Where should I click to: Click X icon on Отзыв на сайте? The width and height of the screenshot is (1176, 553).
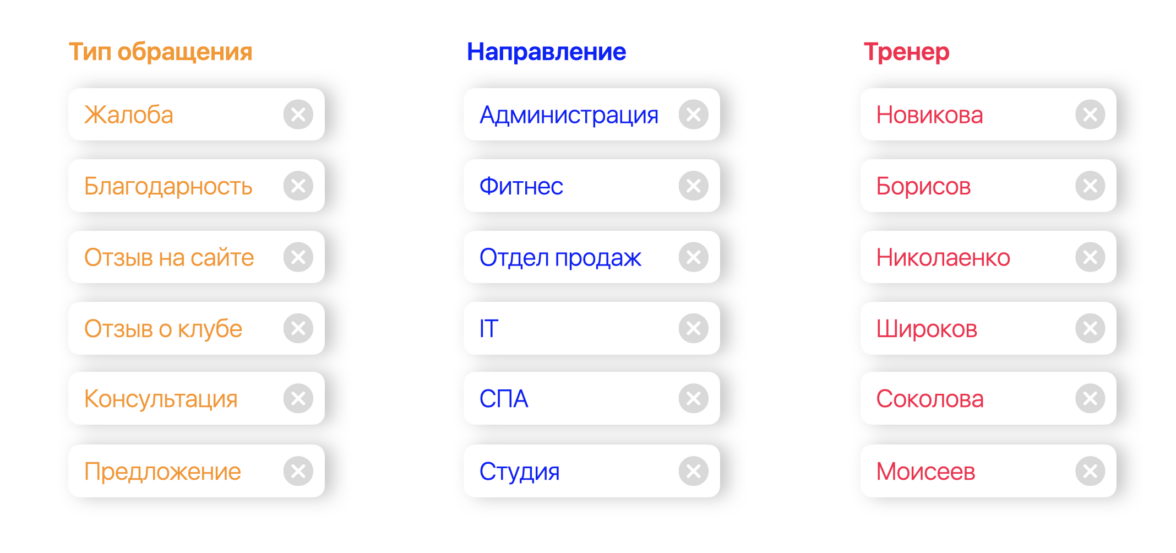[x=298, y=258]
